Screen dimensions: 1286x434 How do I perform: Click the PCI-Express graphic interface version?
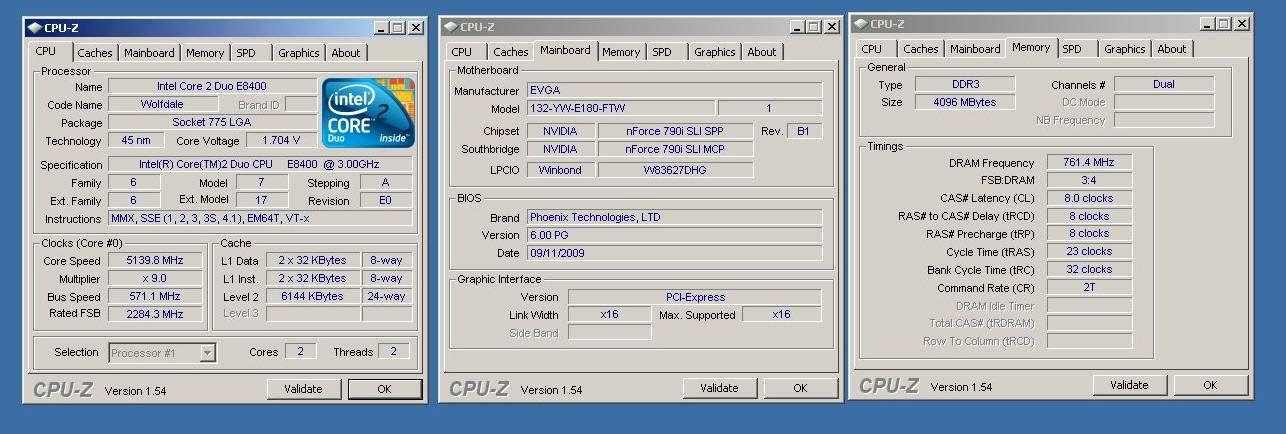click(x=695, y=297)
